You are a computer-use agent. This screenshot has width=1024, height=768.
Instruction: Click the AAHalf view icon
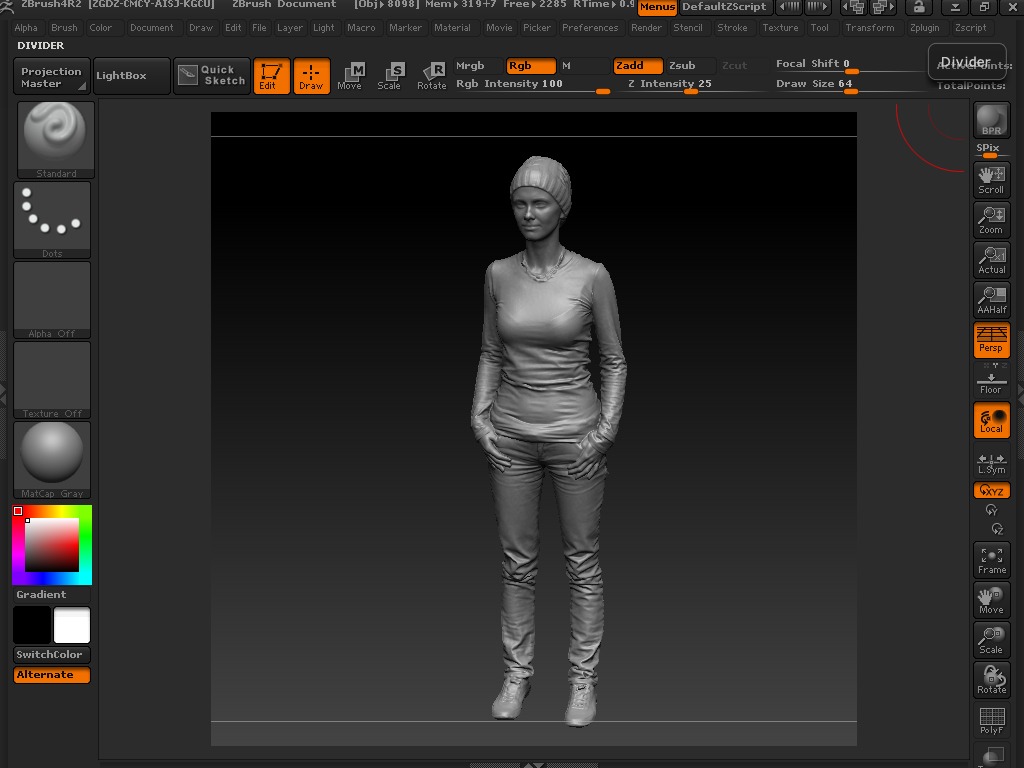991,300
